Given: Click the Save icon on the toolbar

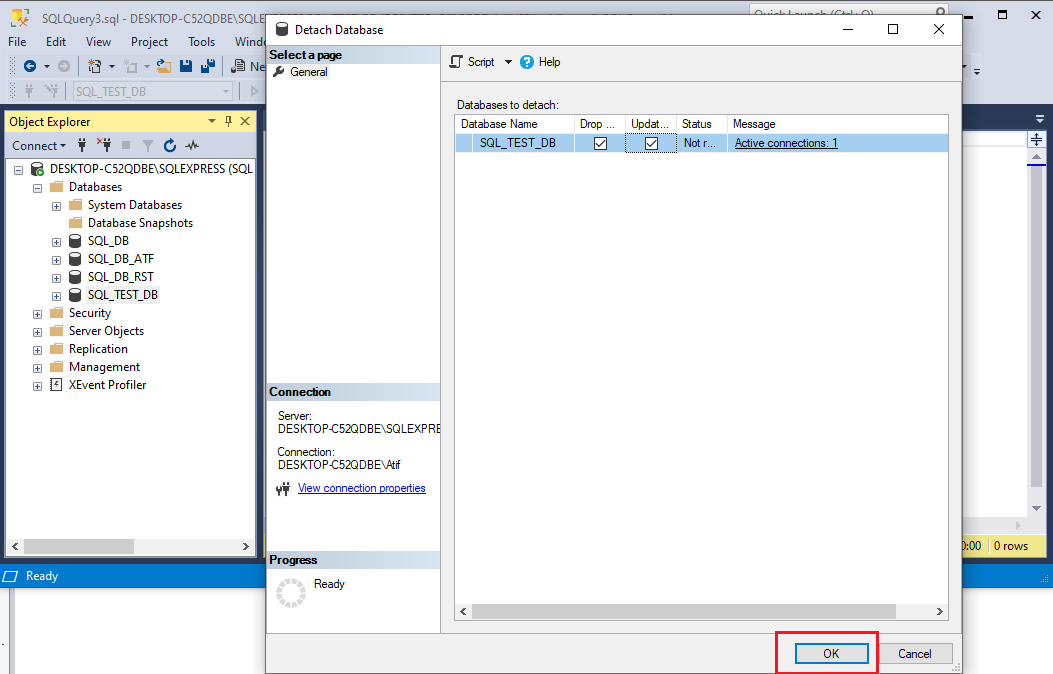Looking at the screenshot, I should (187, 66).
